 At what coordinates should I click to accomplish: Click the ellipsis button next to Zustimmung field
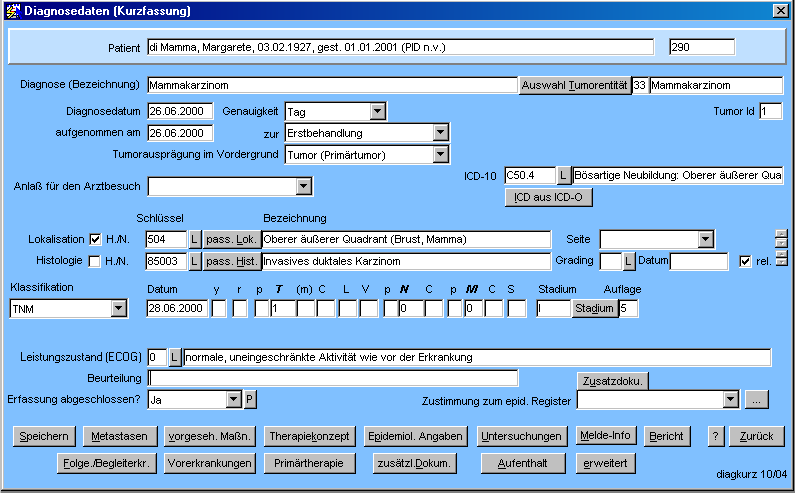pos(757,399)
